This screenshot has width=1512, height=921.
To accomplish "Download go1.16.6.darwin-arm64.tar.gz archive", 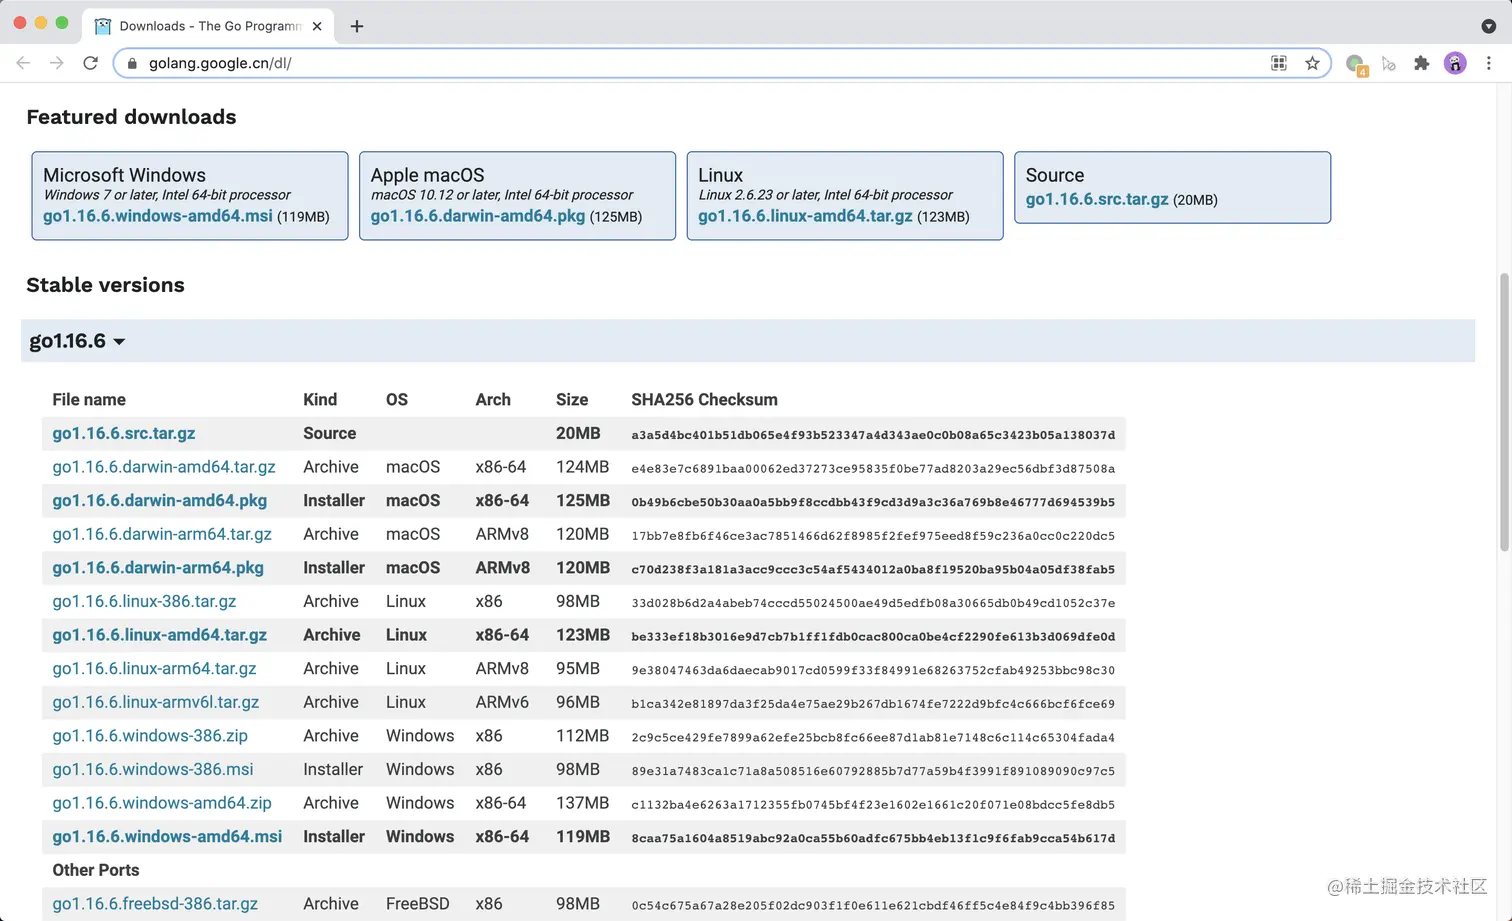I will point(162,534).
